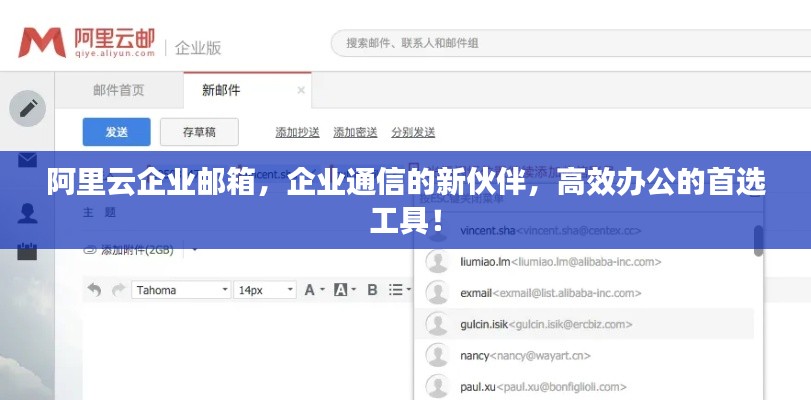Click the 添加密送 add BCC link

[355, 132]
